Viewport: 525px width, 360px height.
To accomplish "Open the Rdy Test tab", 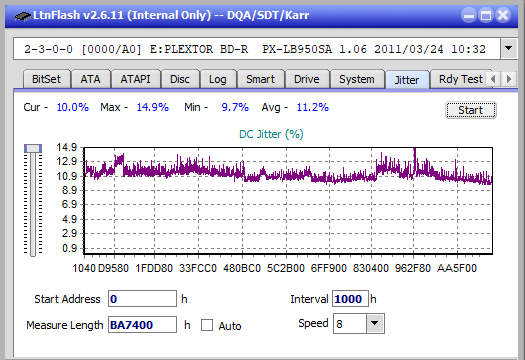I will click(x=460, y=79).
